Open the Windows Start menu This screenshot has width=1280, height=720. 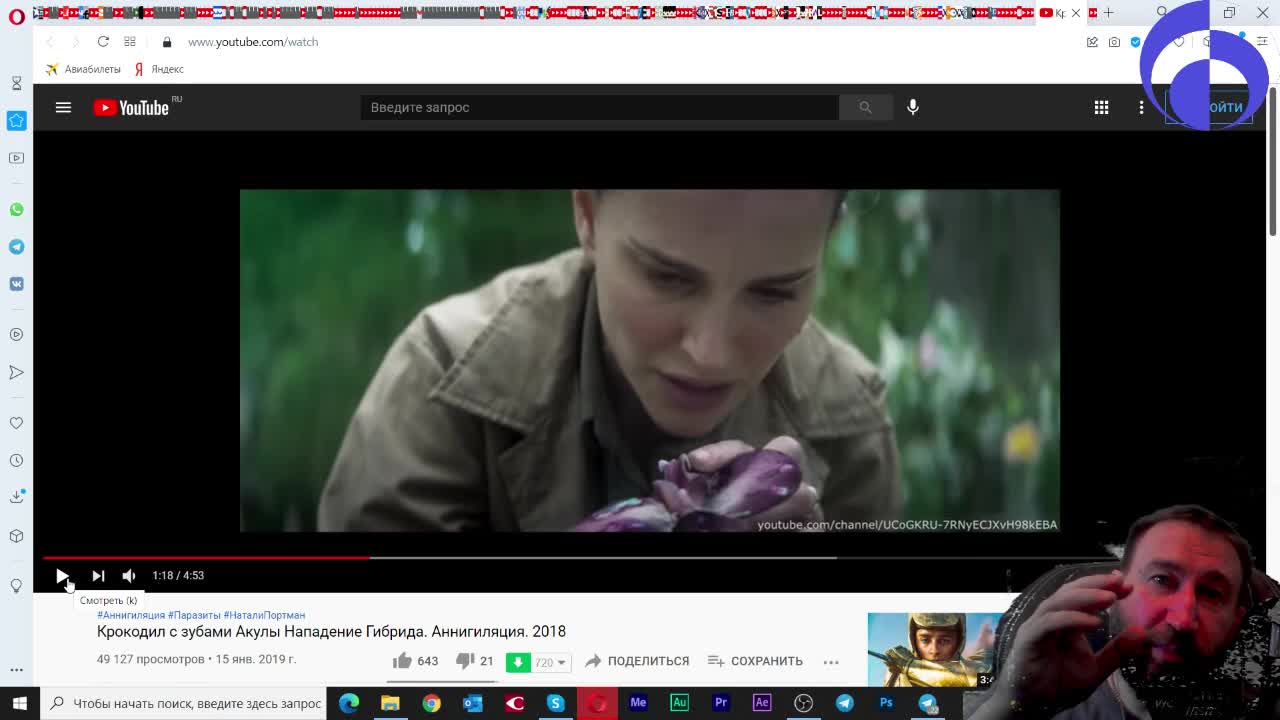(x=20, y=703)
